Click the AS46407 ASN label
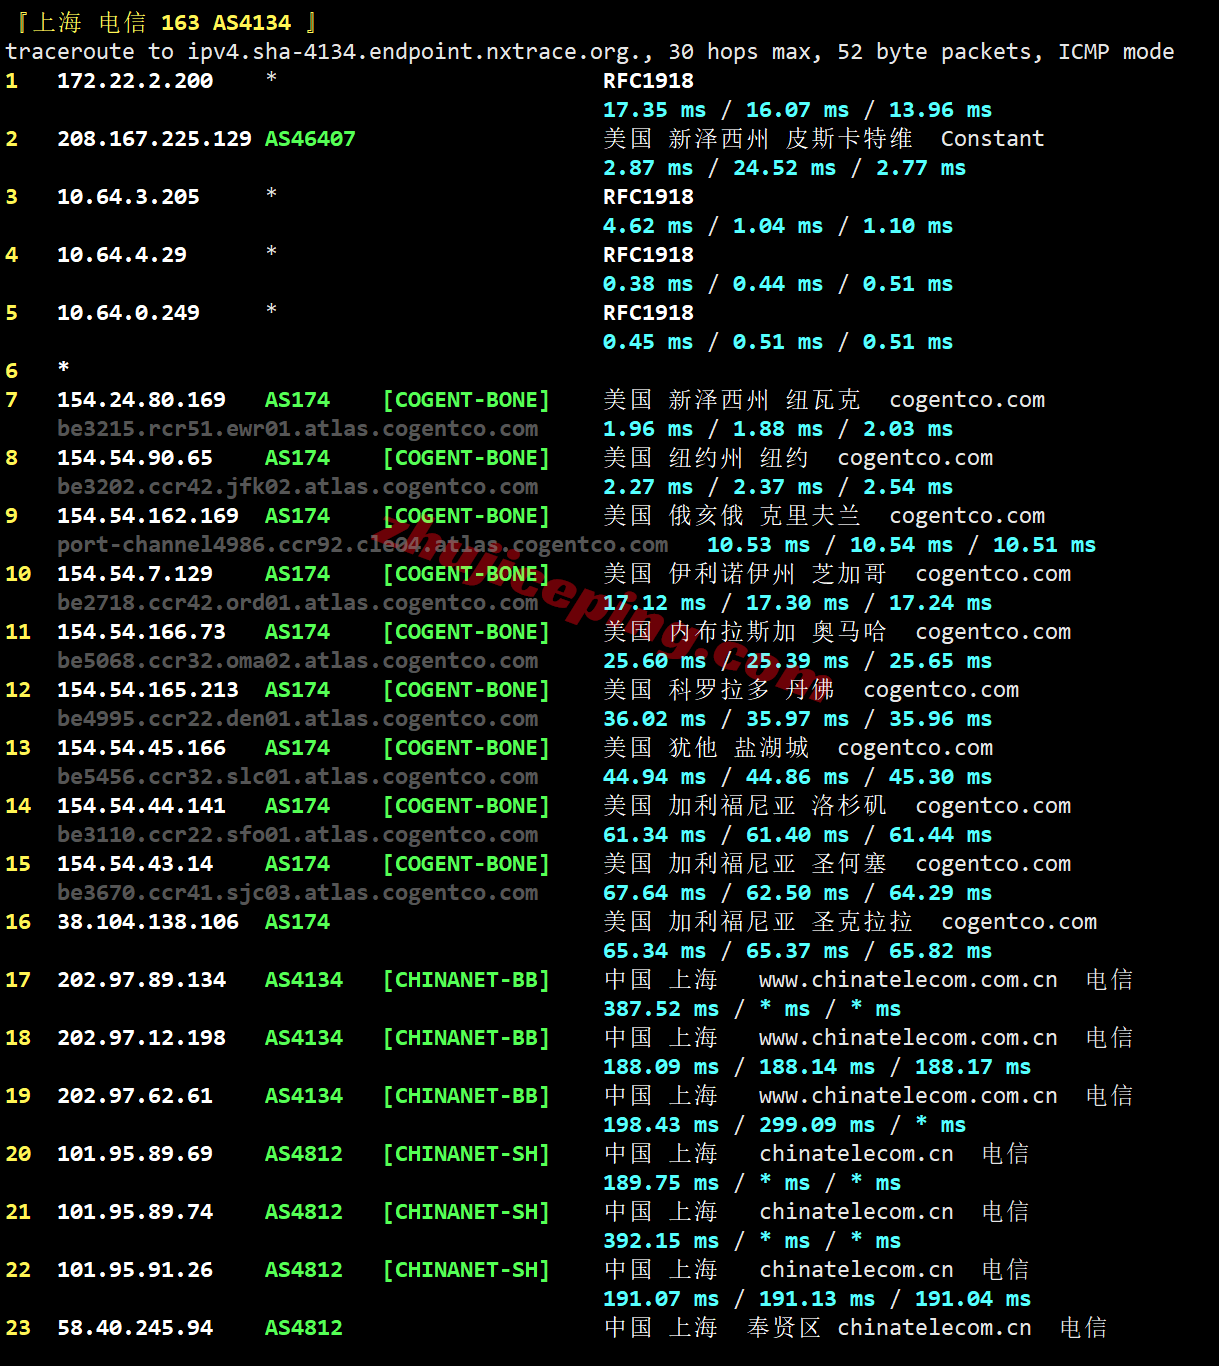Viewport: 1219px width, 1366px height. point(310,139)
